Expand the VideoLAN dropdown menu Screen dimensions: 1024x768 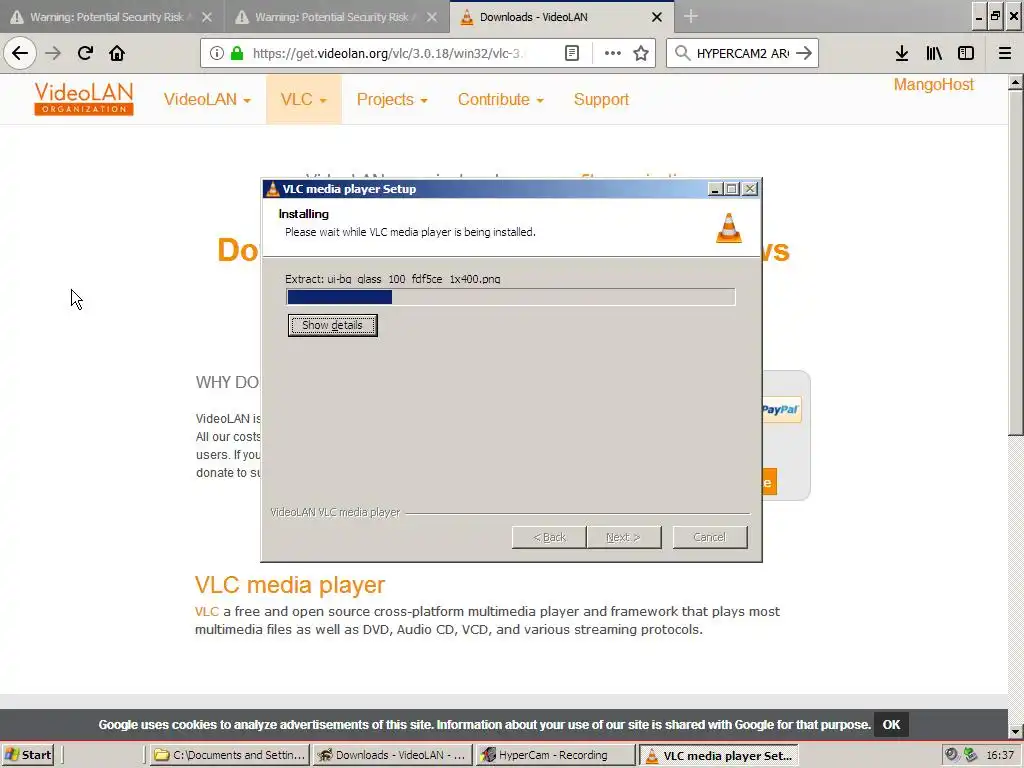pos(207,99)
